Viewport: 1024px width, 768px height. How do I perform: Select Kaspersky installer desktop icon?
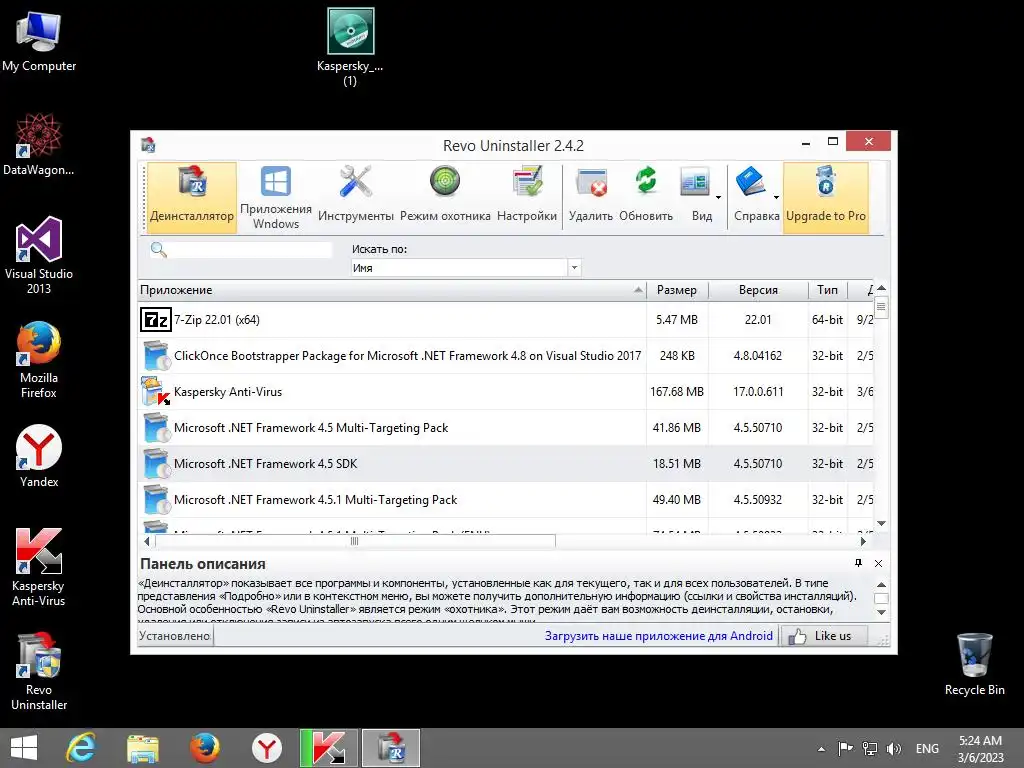pyautogui.click(x=350, y=47)
